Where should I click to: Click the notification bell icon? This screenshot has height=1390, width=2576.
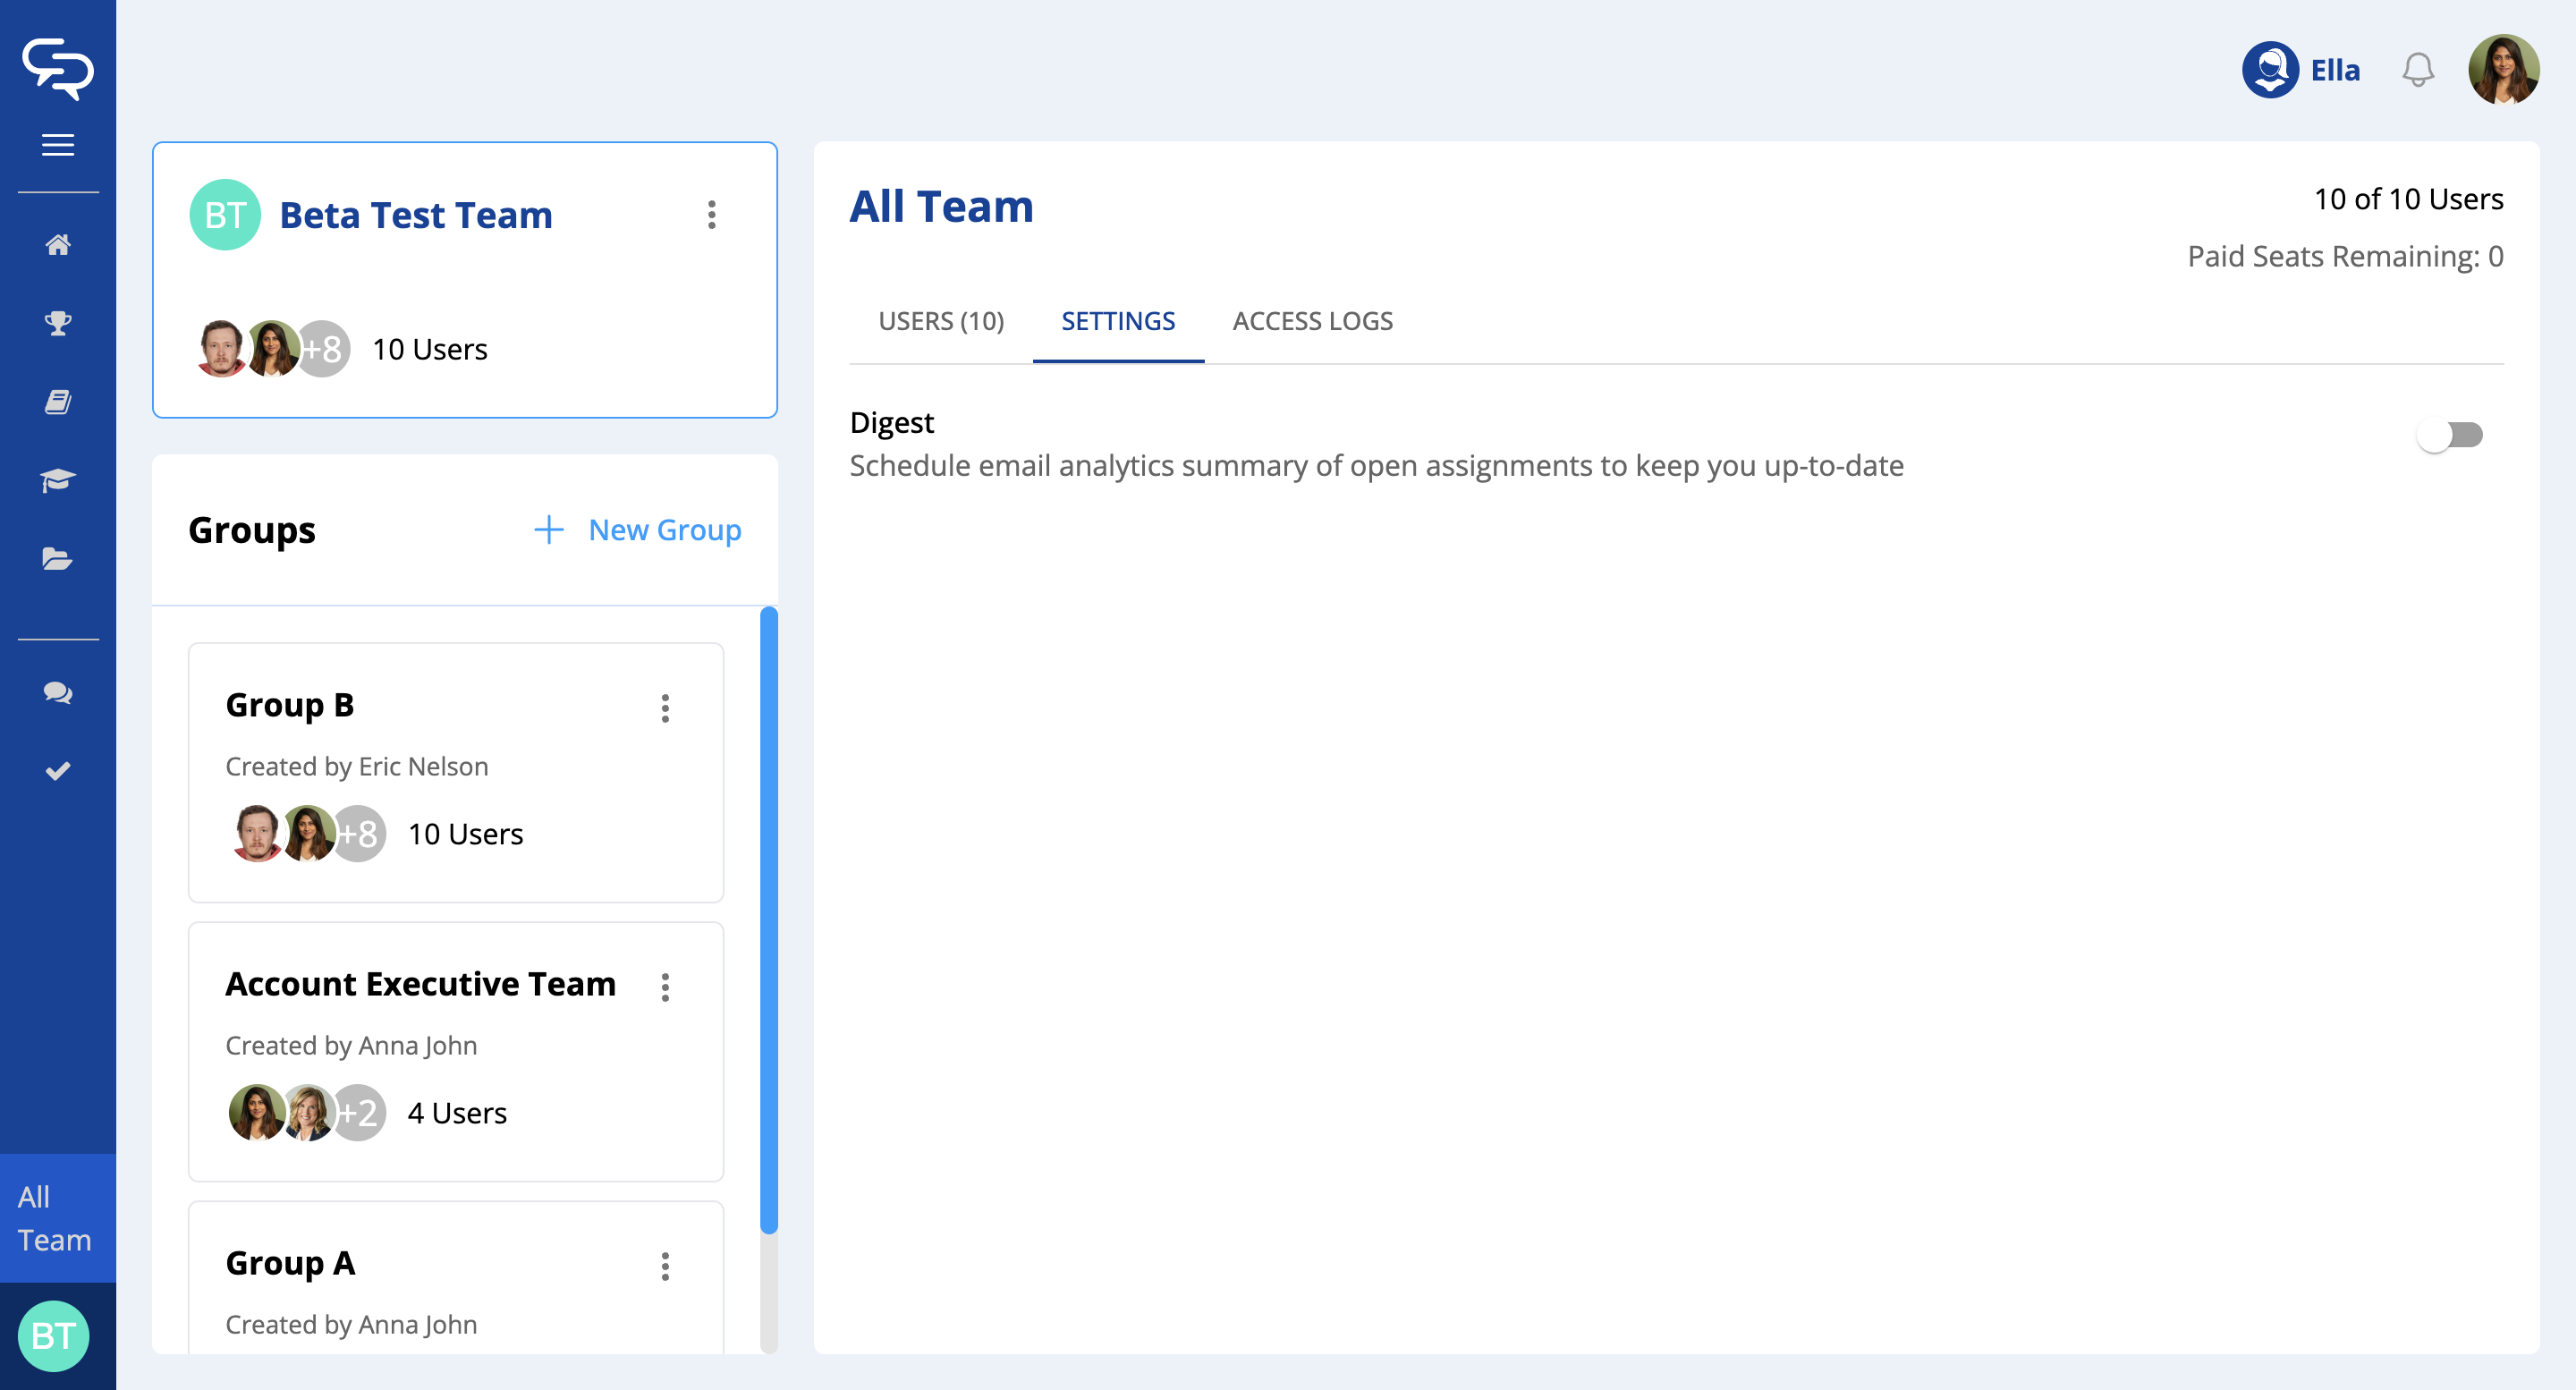pos(2417,70)
